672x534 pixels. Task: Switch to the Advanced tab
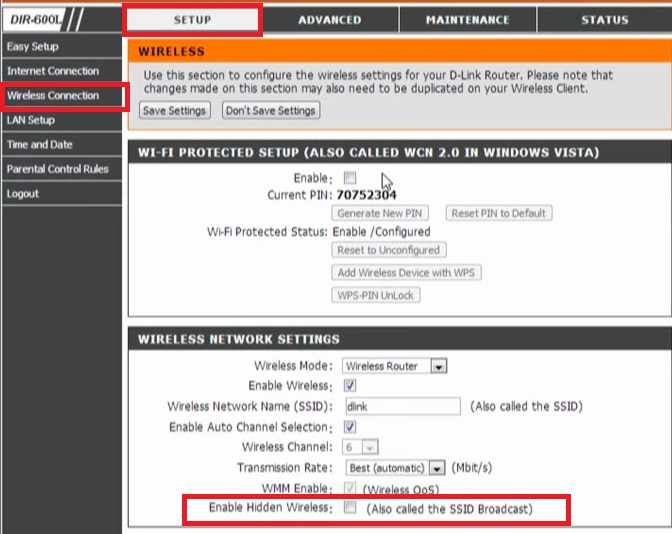click(x=330, y=20)
